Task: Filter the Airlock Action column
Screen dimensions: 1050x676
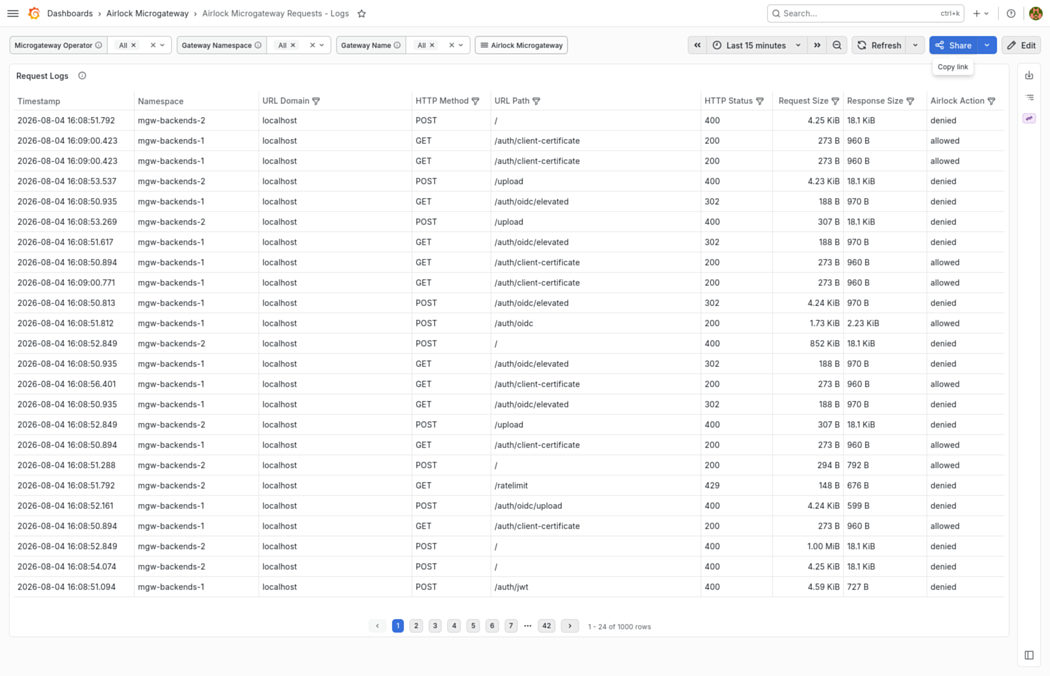Action: [992, 101]
